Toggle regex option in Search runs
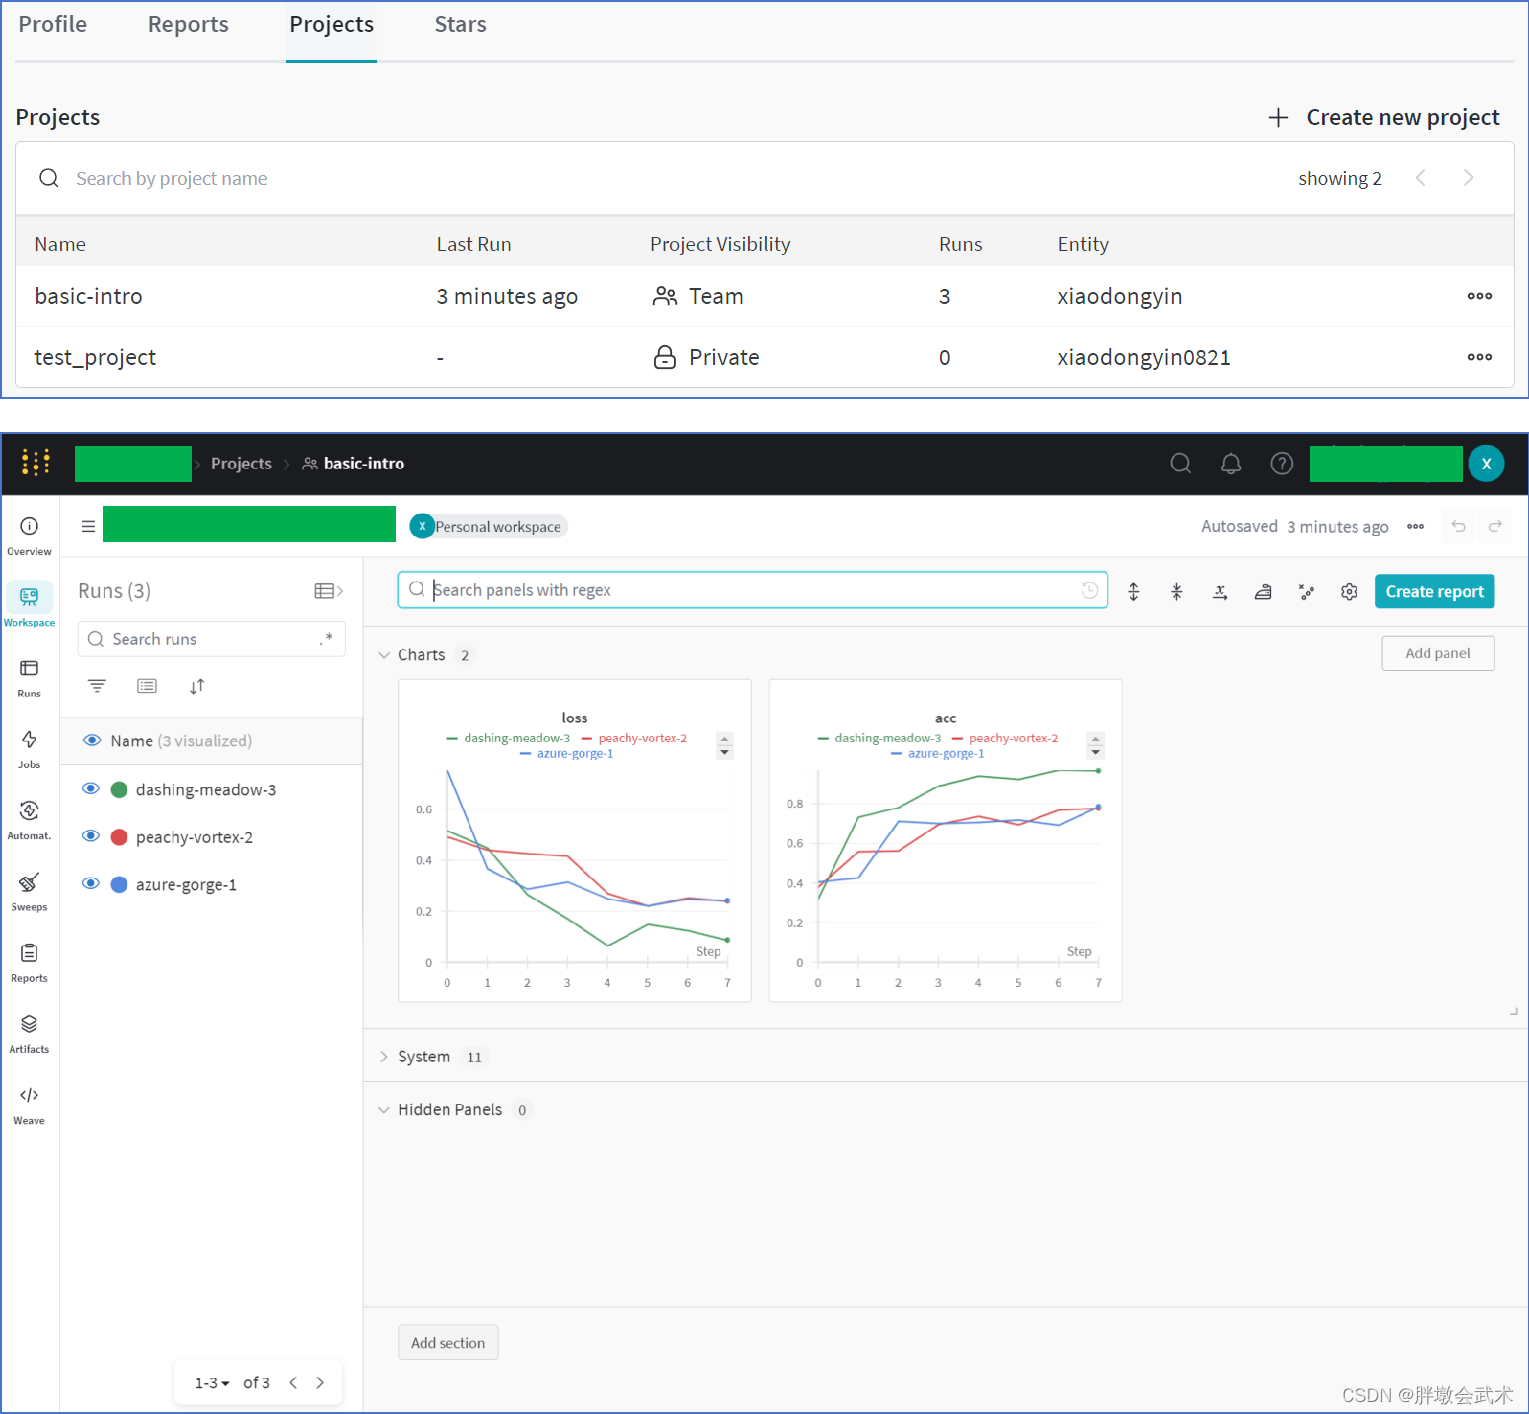 [x=326, y=639]
